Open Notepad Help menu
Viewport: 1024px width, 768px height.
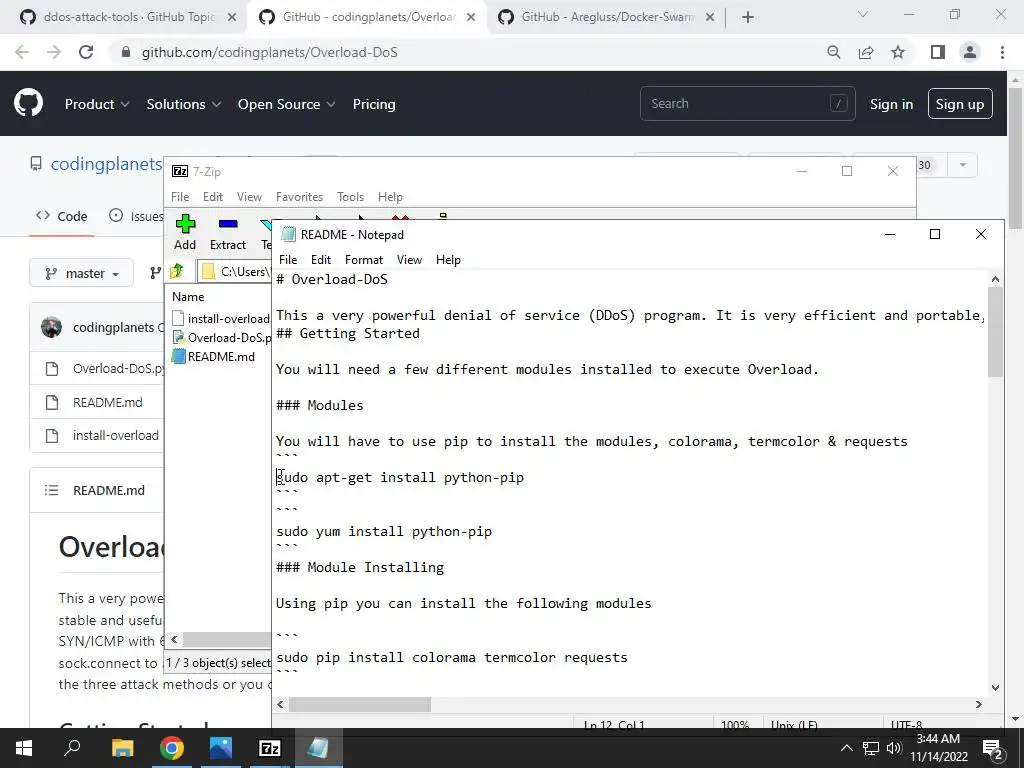click(x=448, y=259)
